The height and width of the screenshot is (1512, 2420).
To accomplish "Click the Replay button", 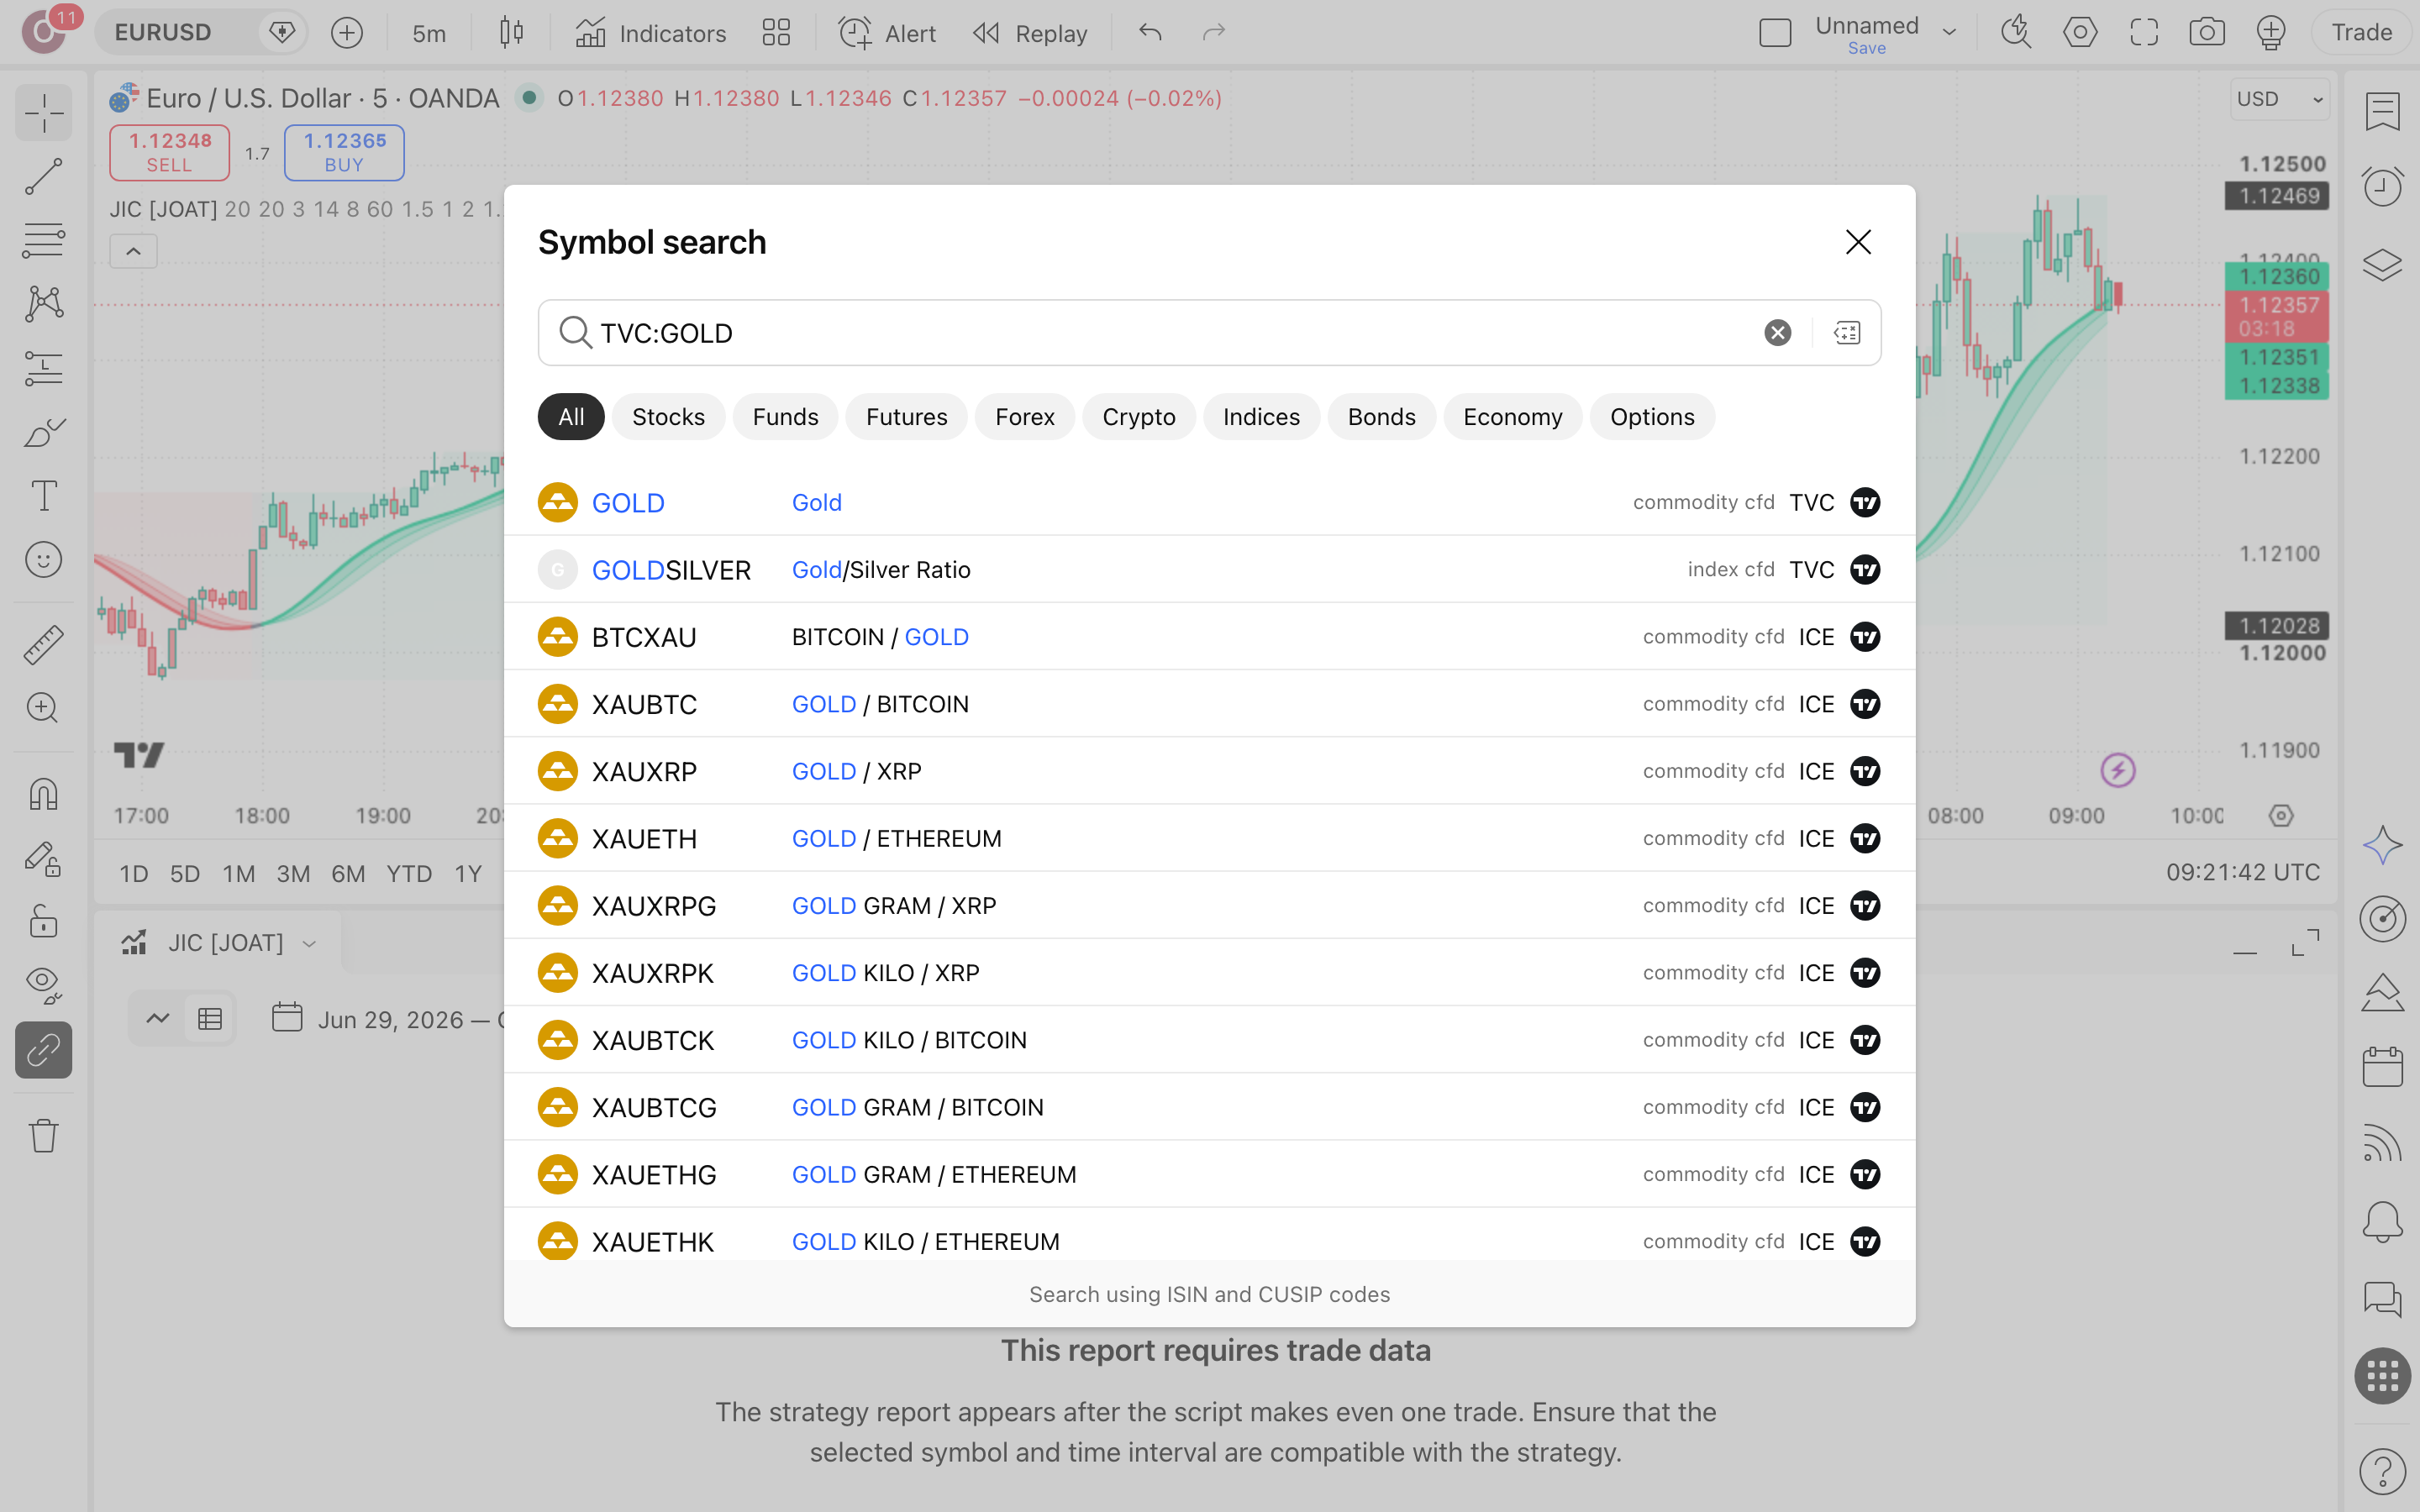I will [1030, 33].
